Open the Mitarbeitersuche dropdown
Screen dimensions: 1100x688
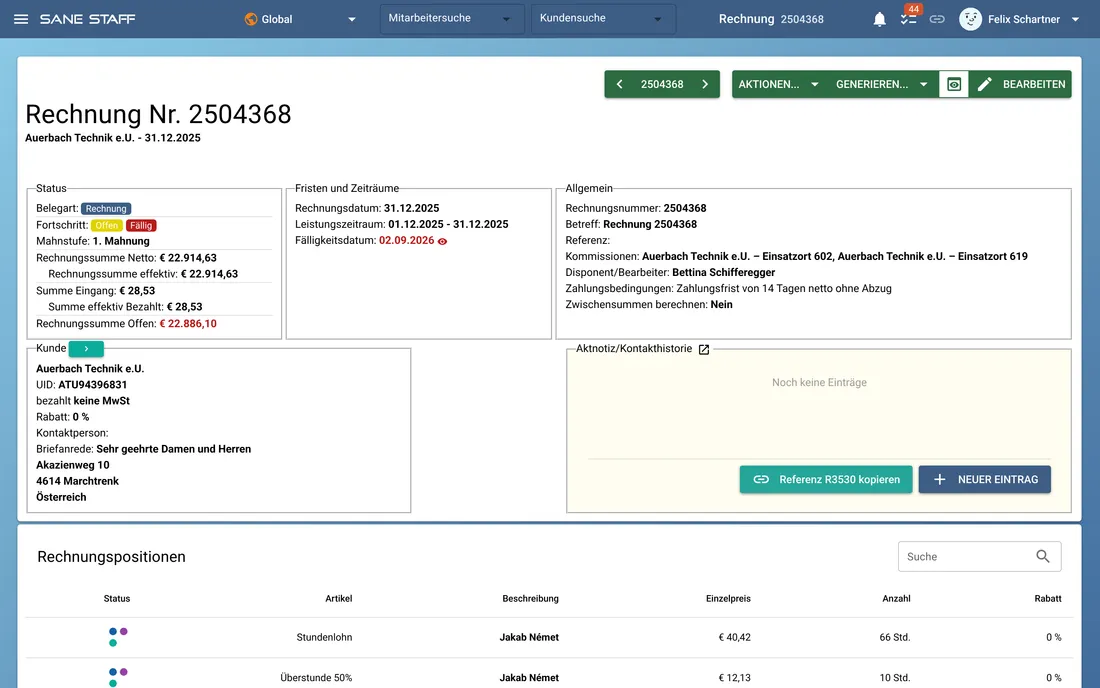[x=452, y=19]
